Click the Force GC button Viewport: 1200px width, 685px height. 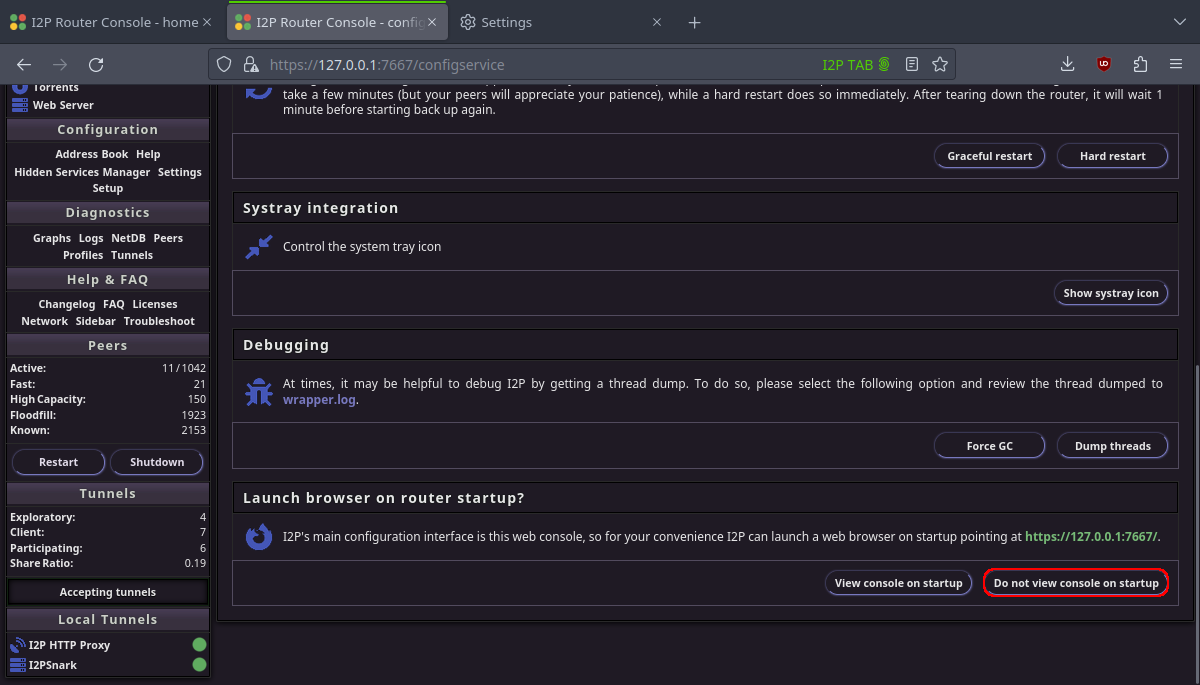click(990, 446)
